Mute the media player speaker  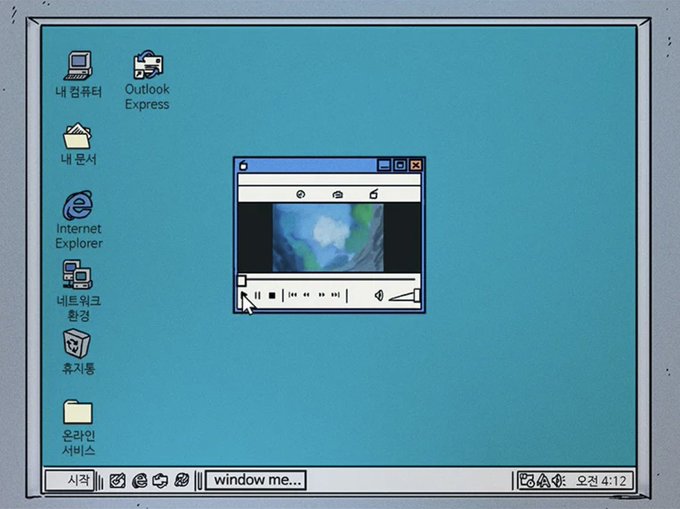[379, 295]
